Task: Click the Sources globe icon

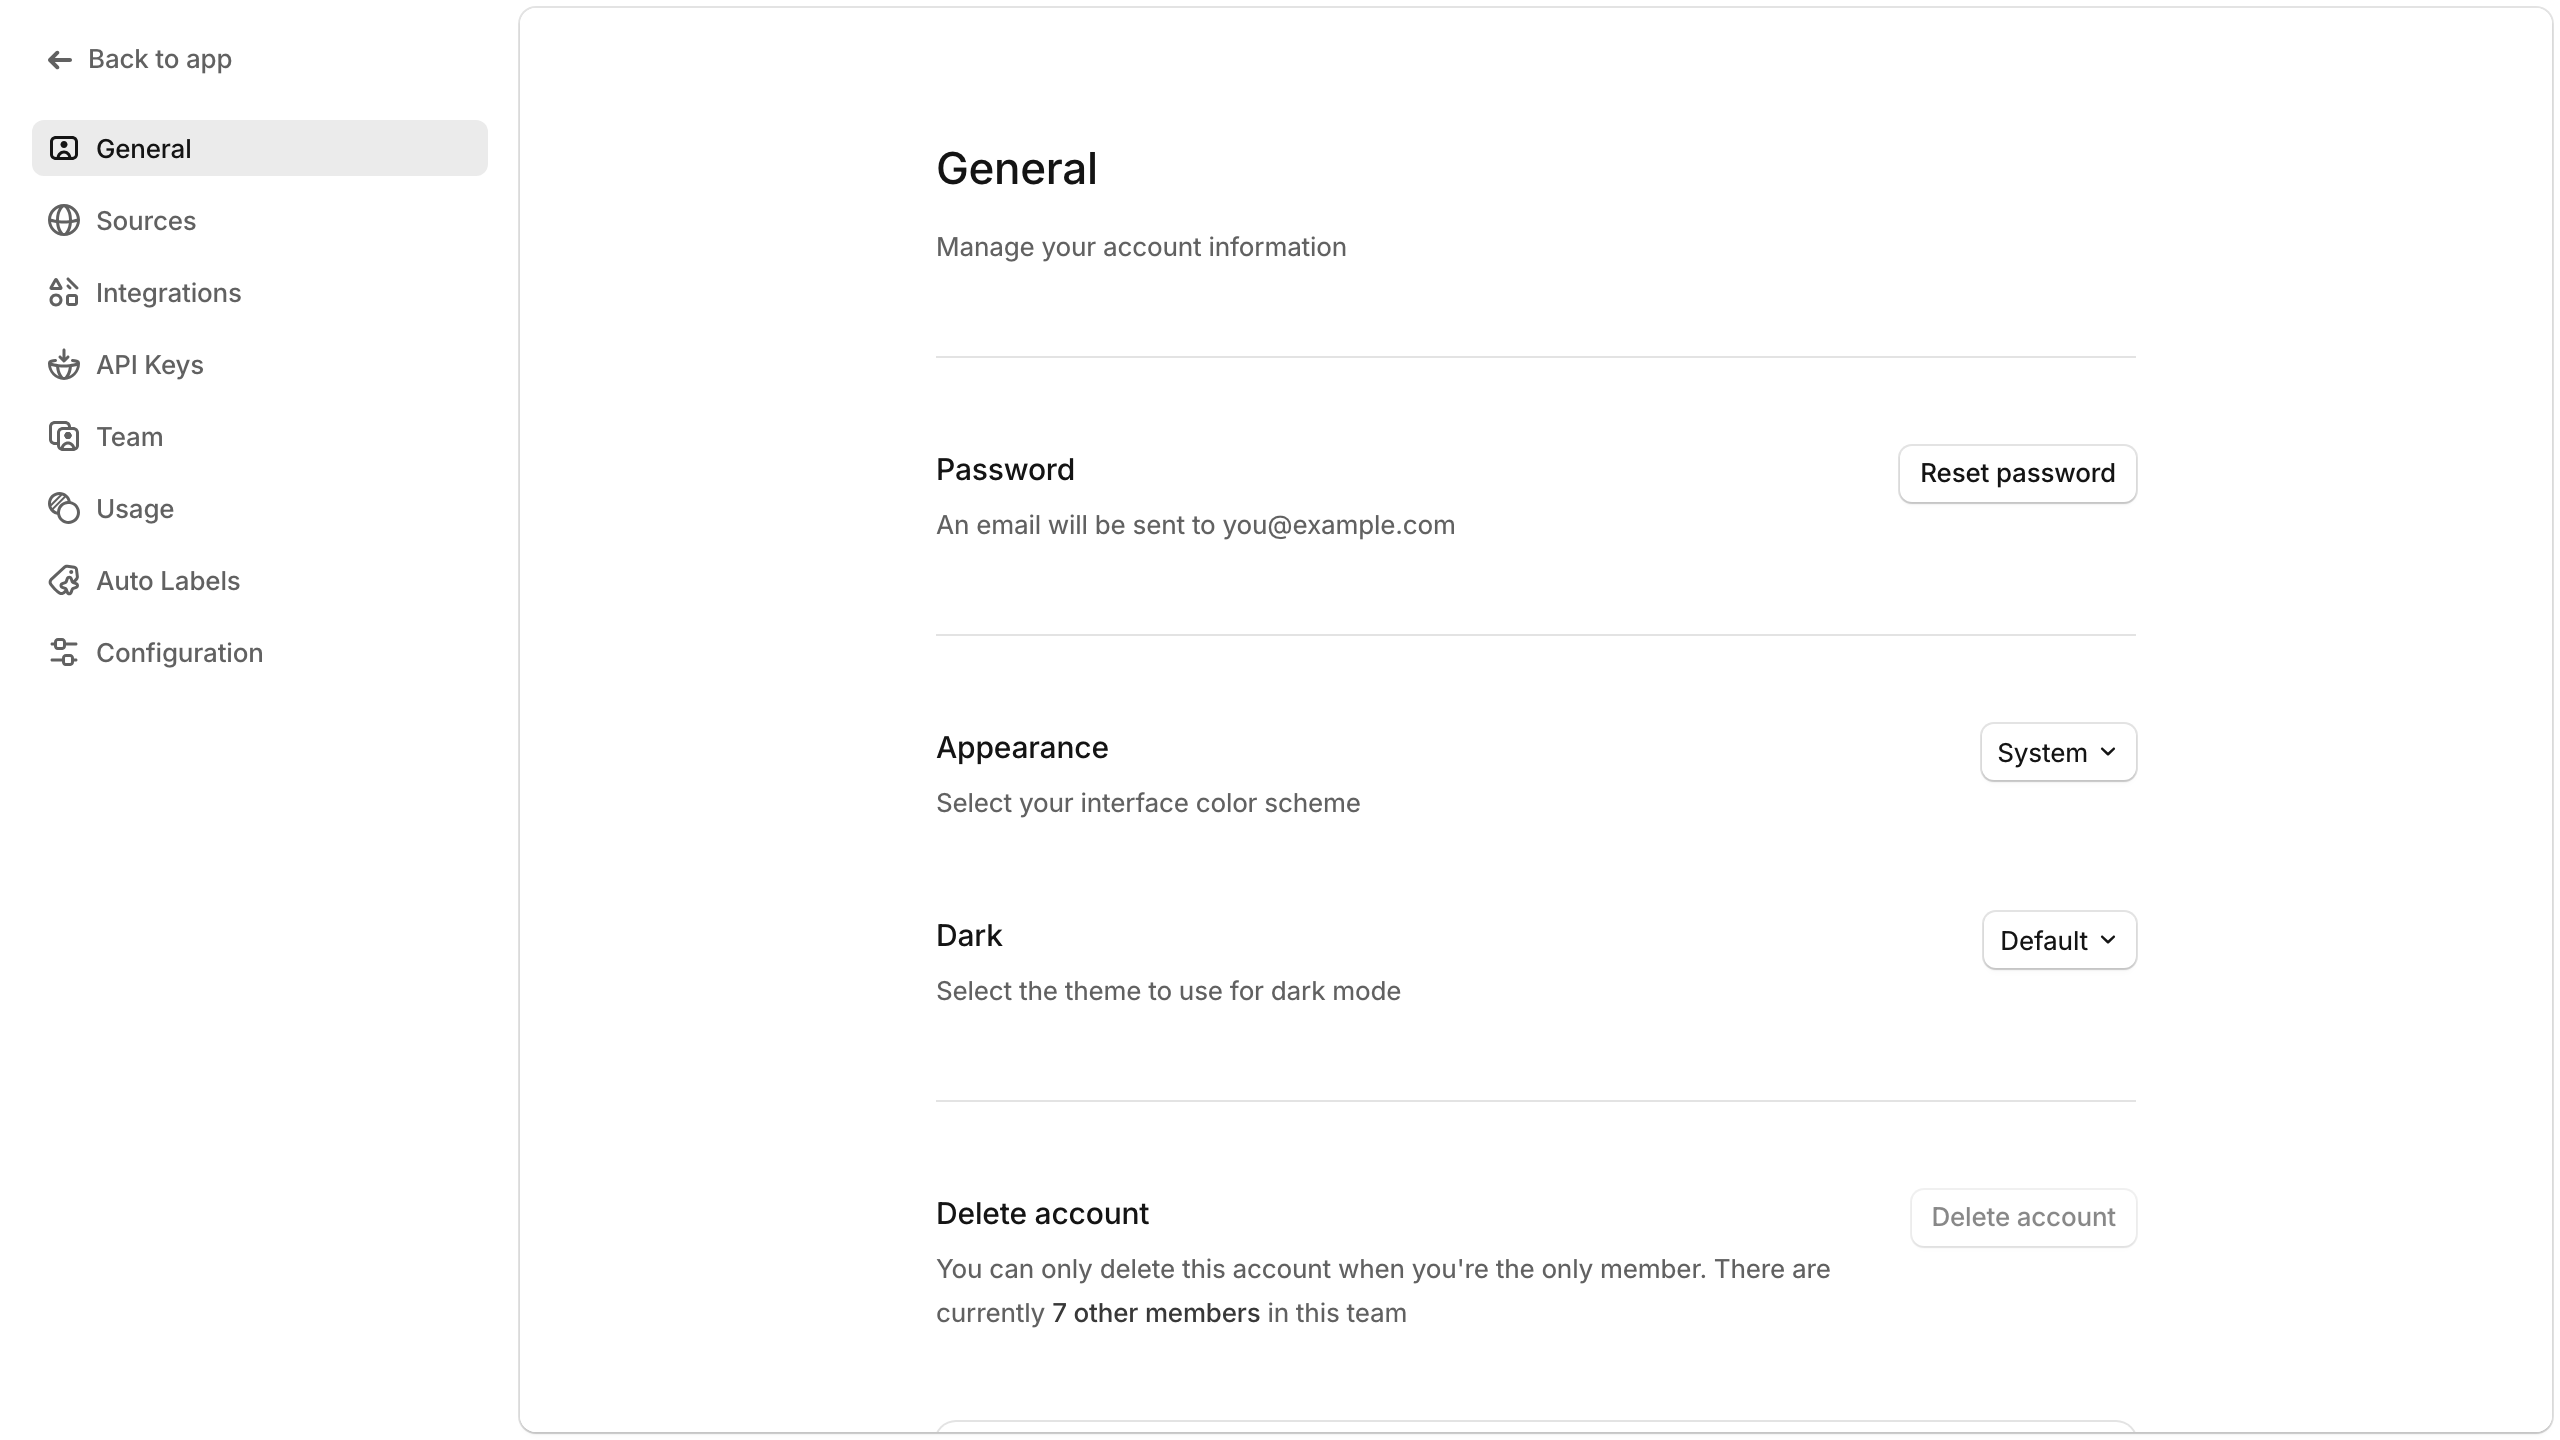Action: click(x=64, y=221)
